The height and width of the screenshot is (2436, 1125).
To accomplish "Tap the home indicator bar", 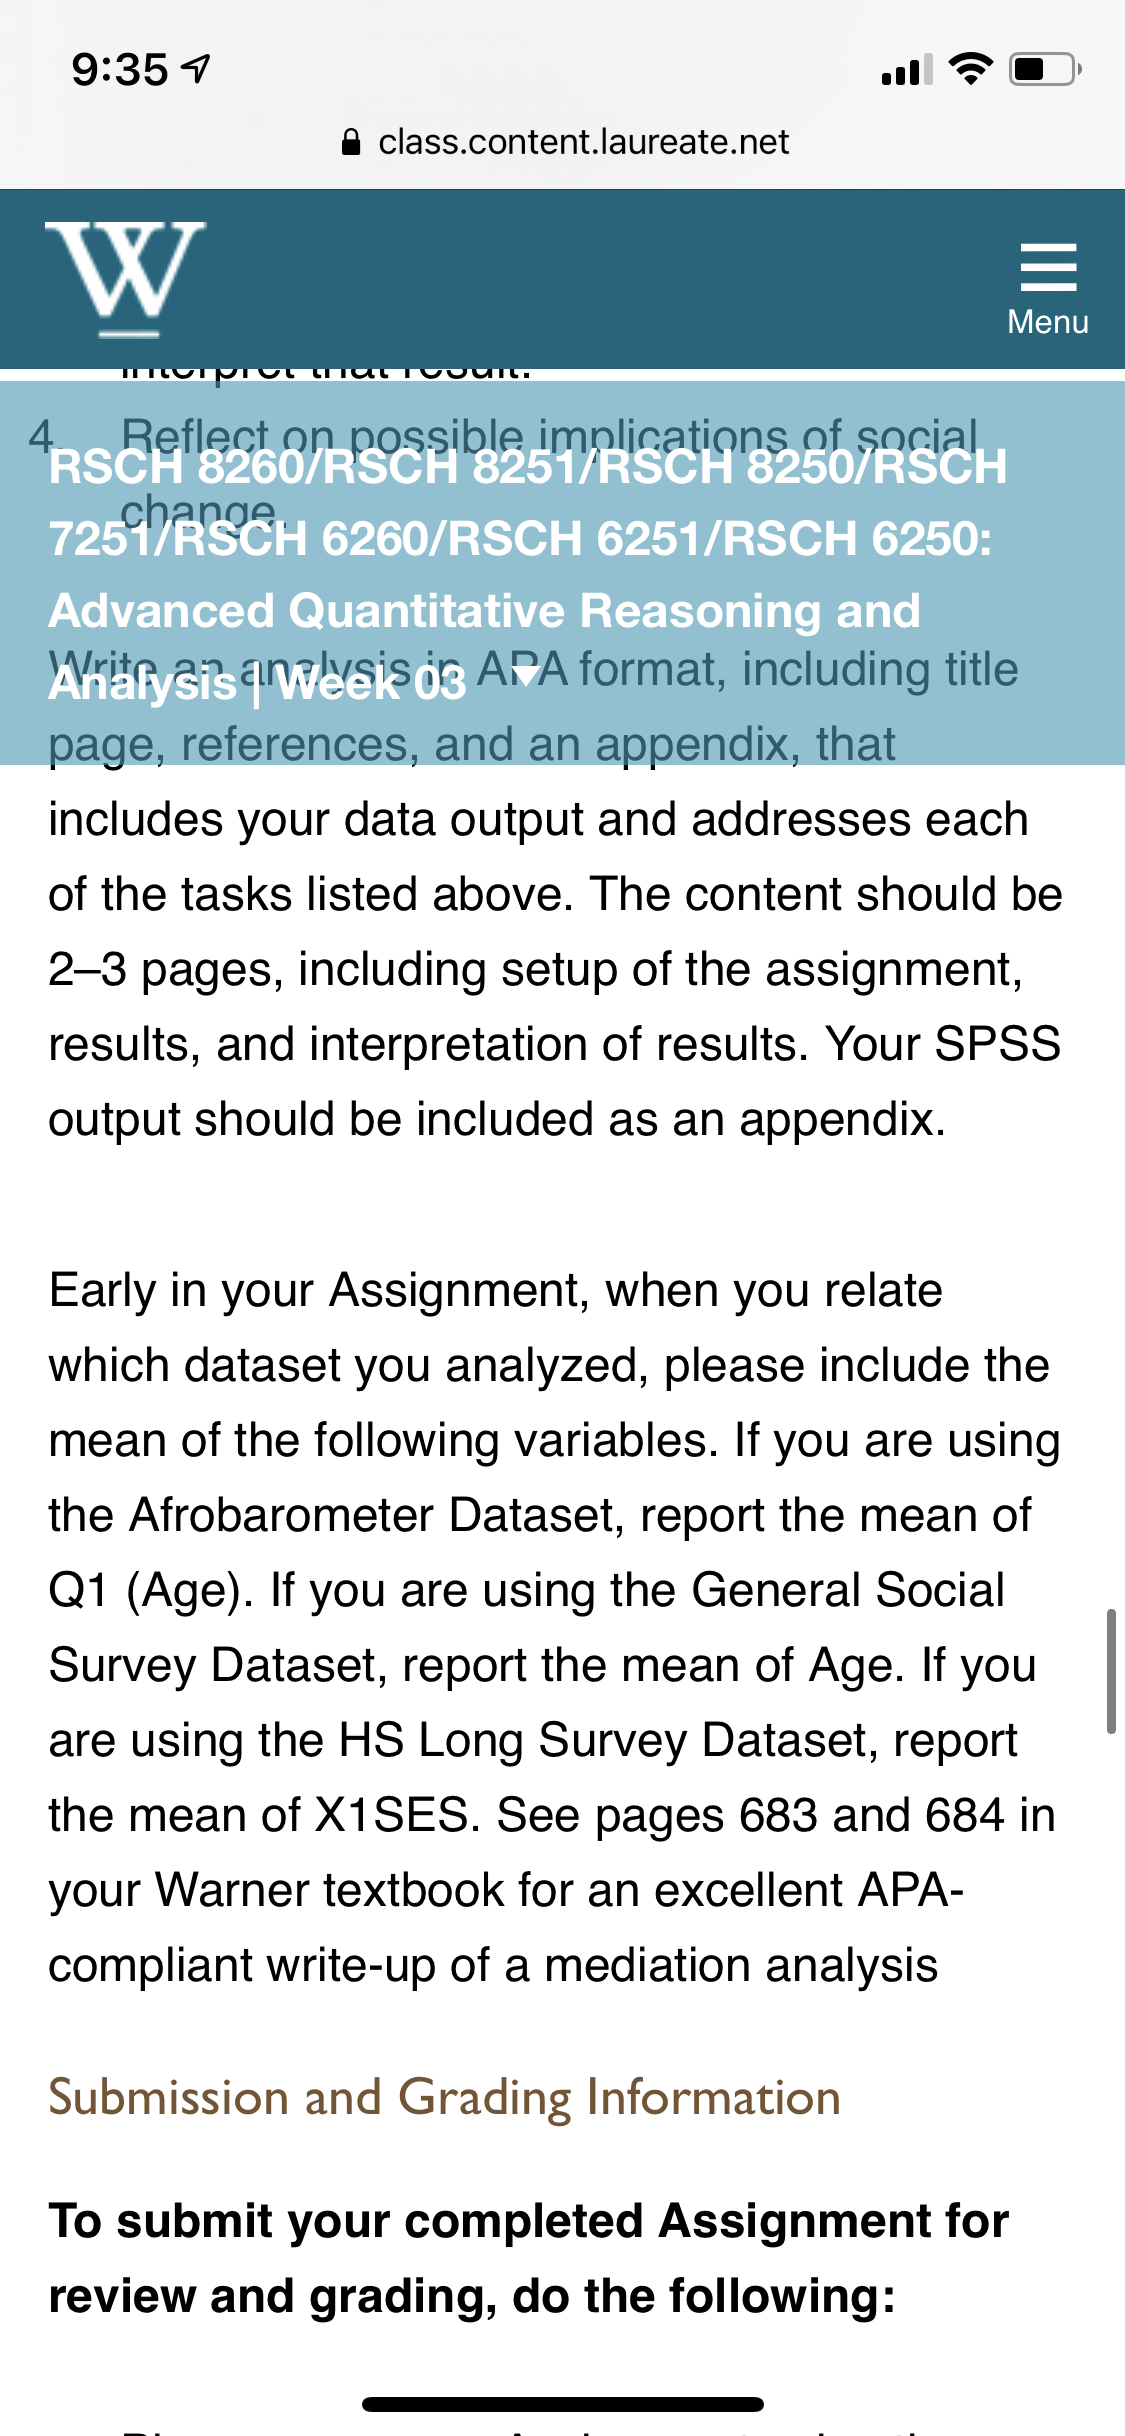I will tap(563, 2404).
